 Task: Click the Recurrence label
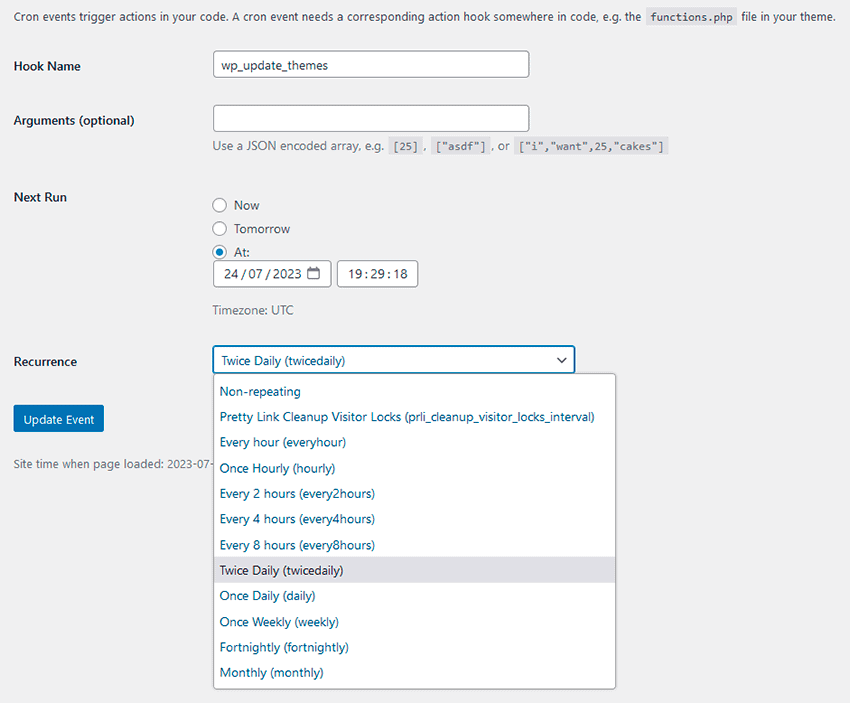(45, 362)
